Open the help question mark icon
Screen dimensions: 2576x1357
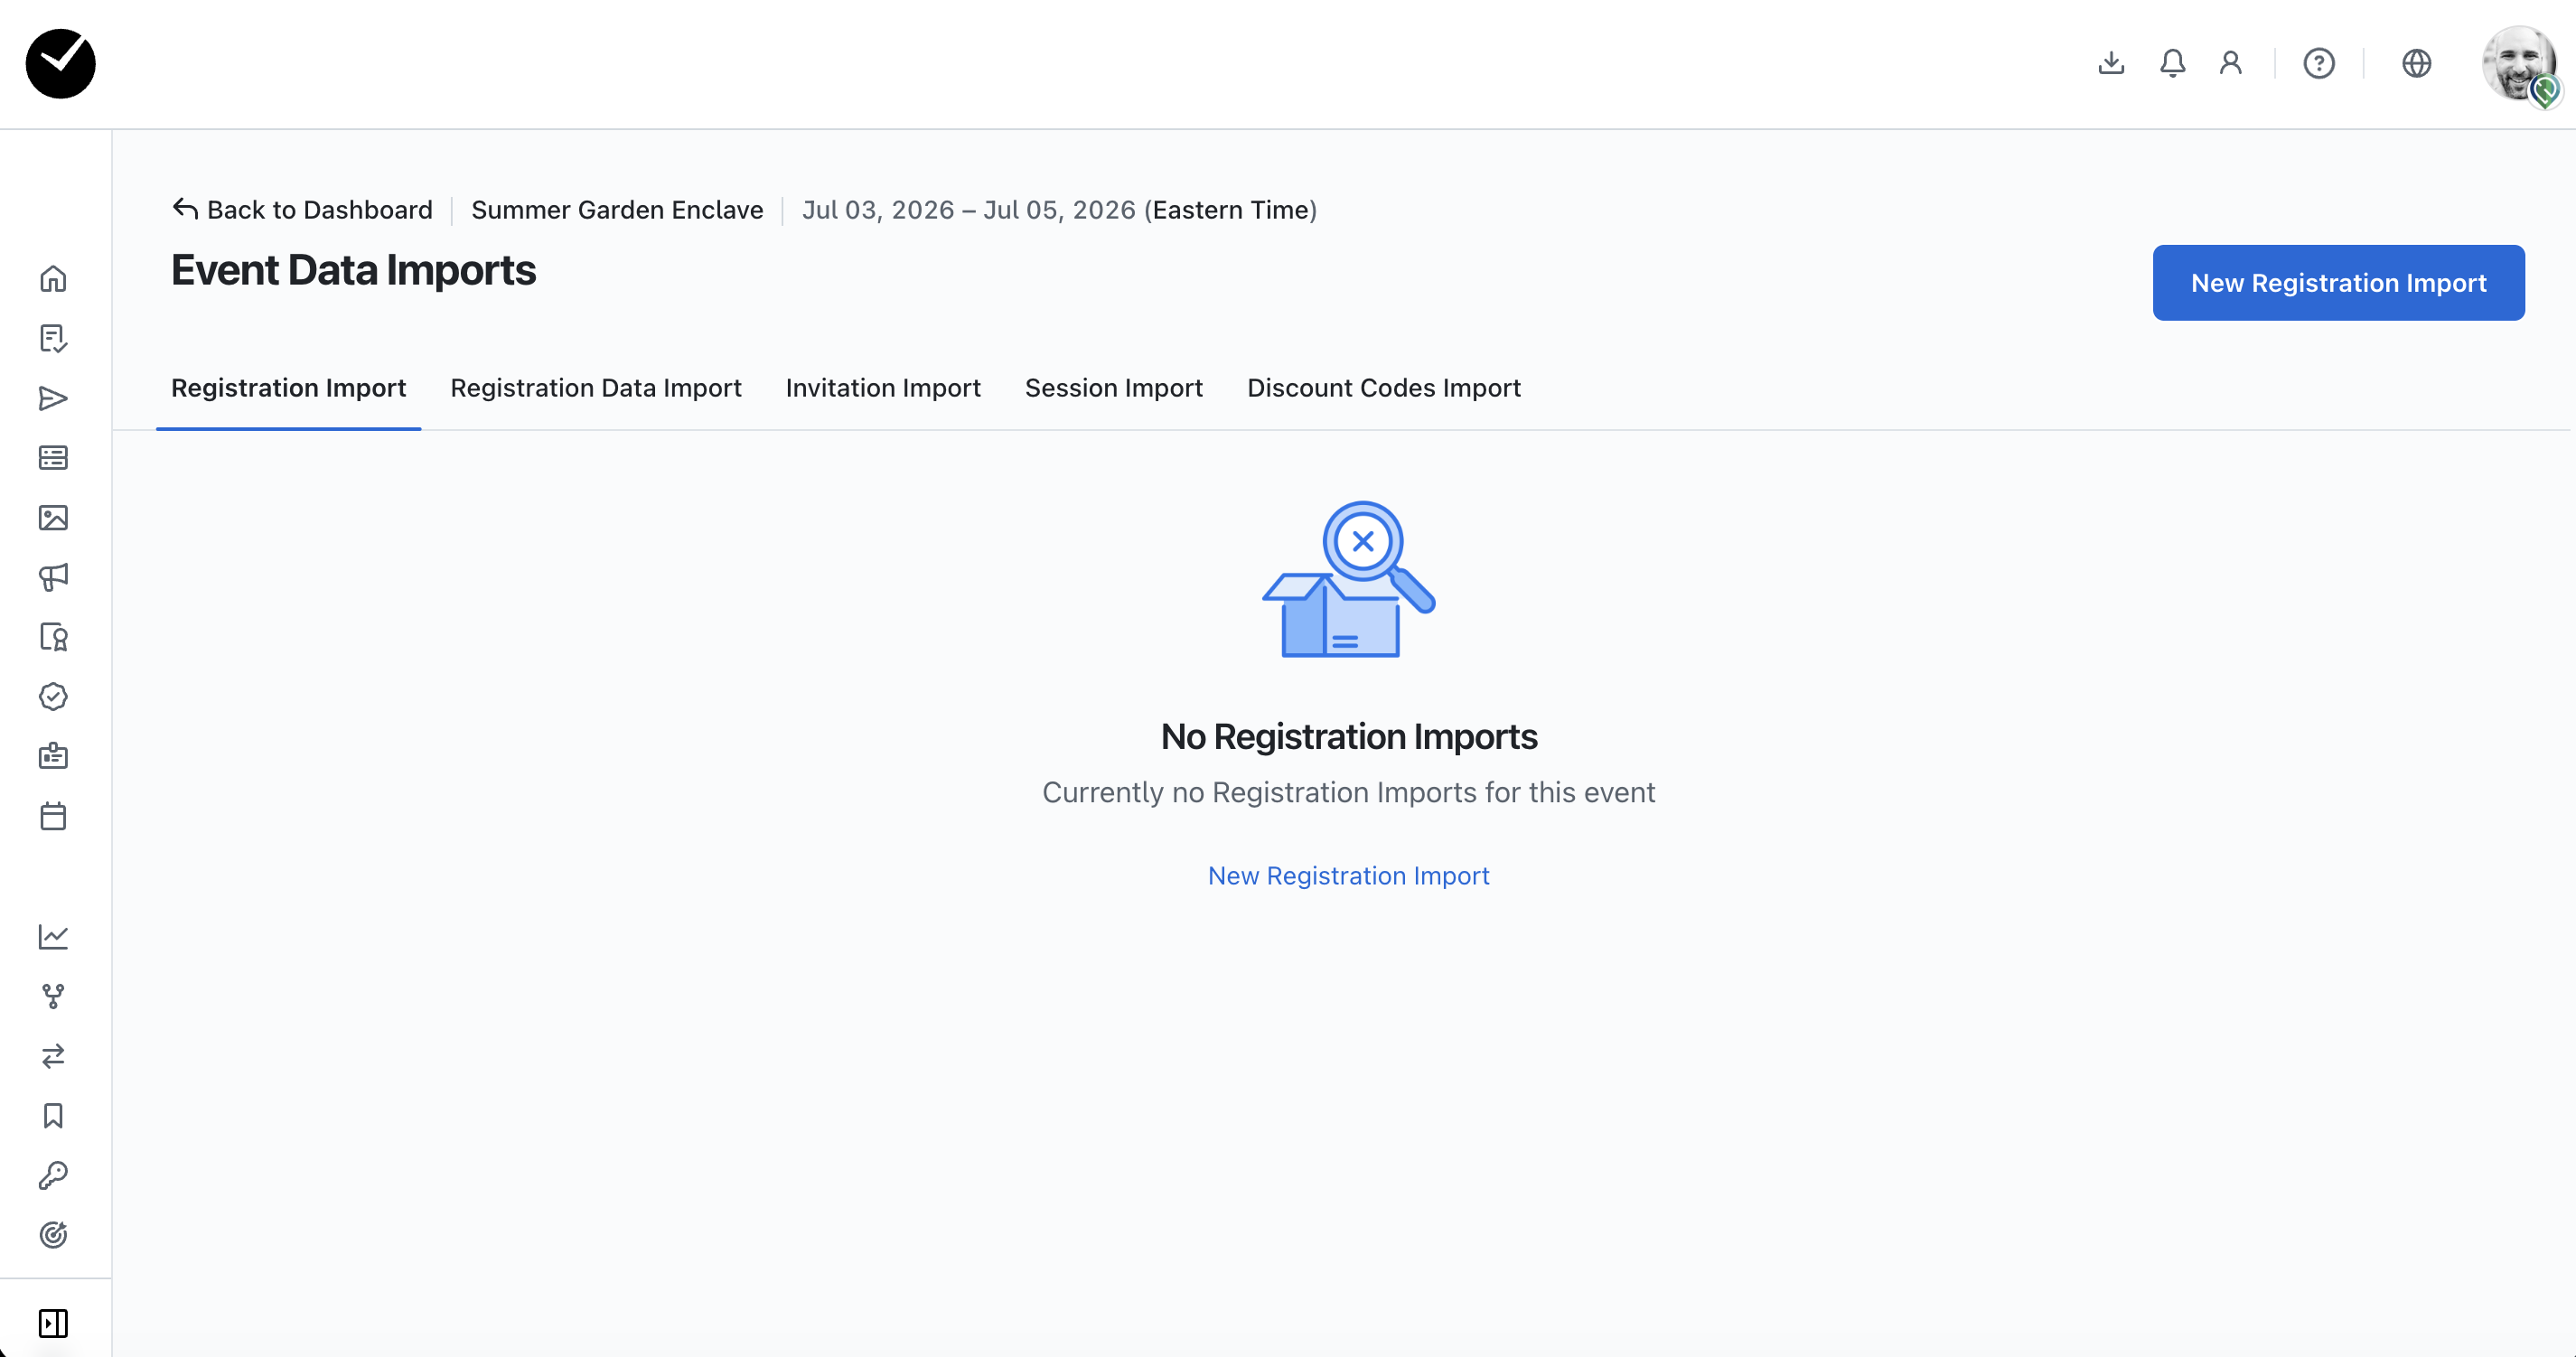click(x=2318, y=64)
